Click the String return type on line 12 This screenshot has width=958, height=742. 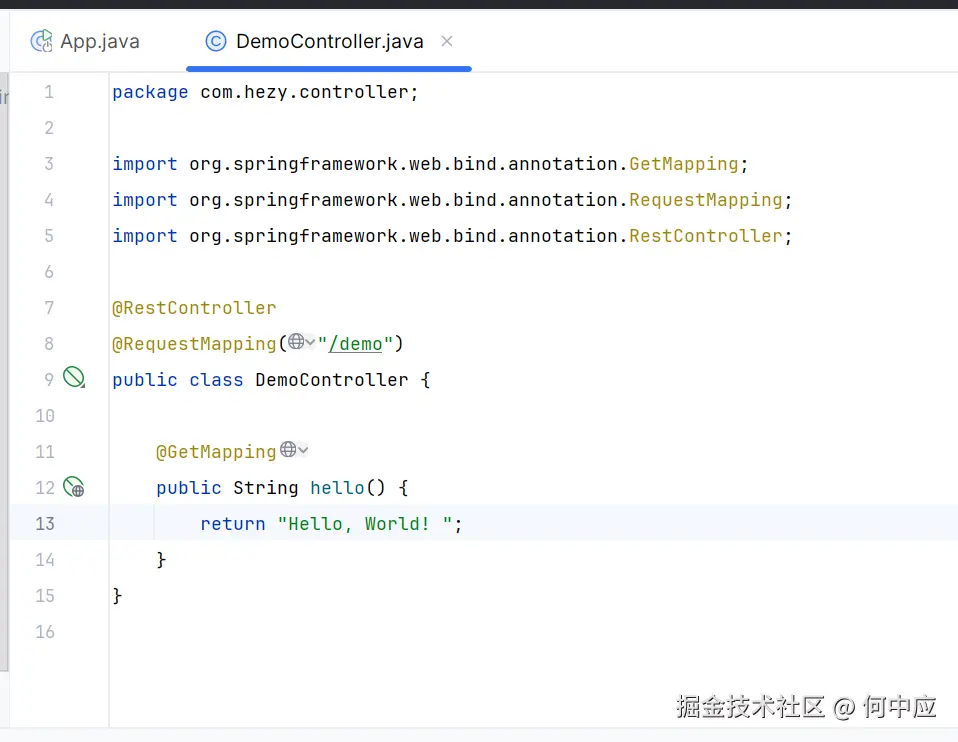click(x=266, y=488)
